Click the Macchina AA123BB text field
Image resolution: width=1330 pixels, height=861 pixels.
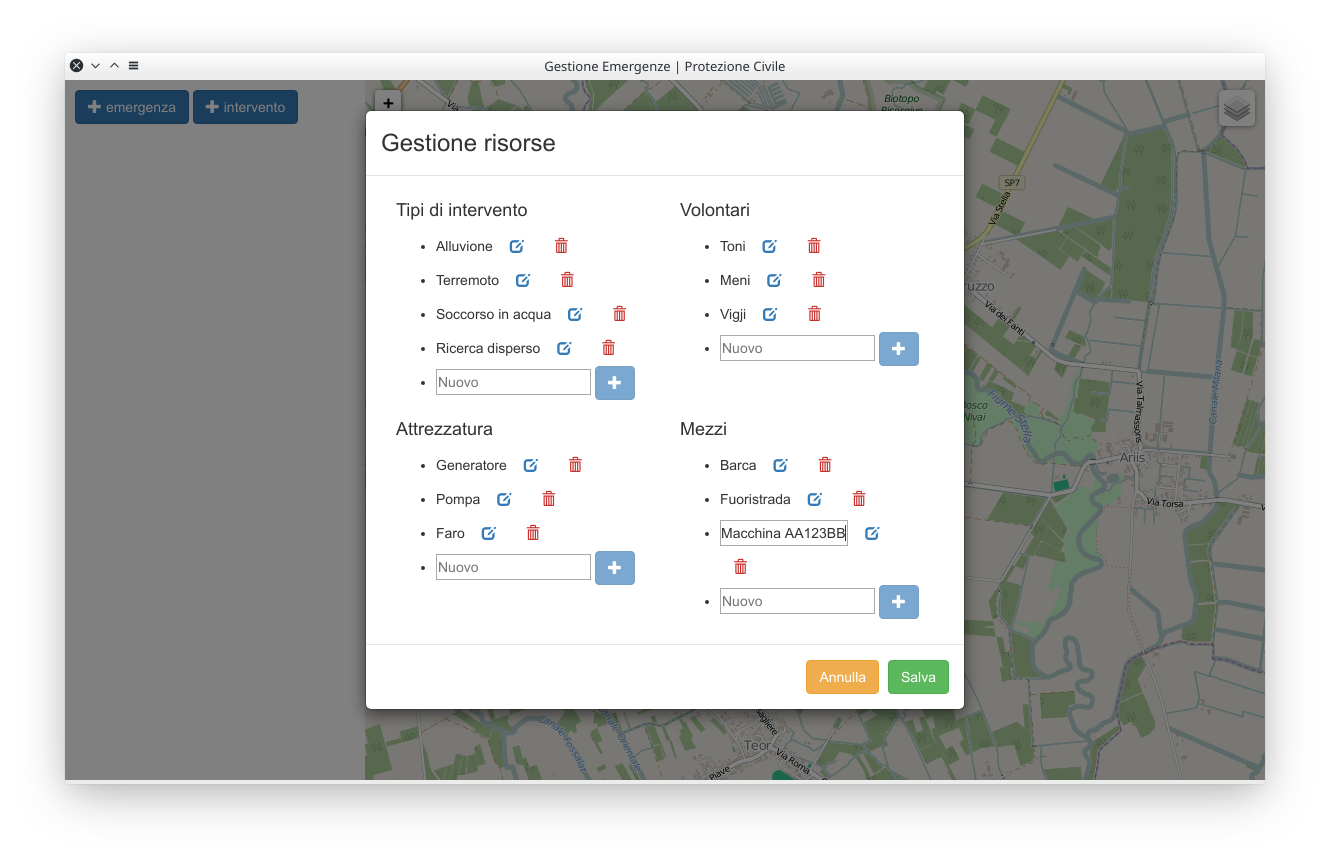point(784,533)
